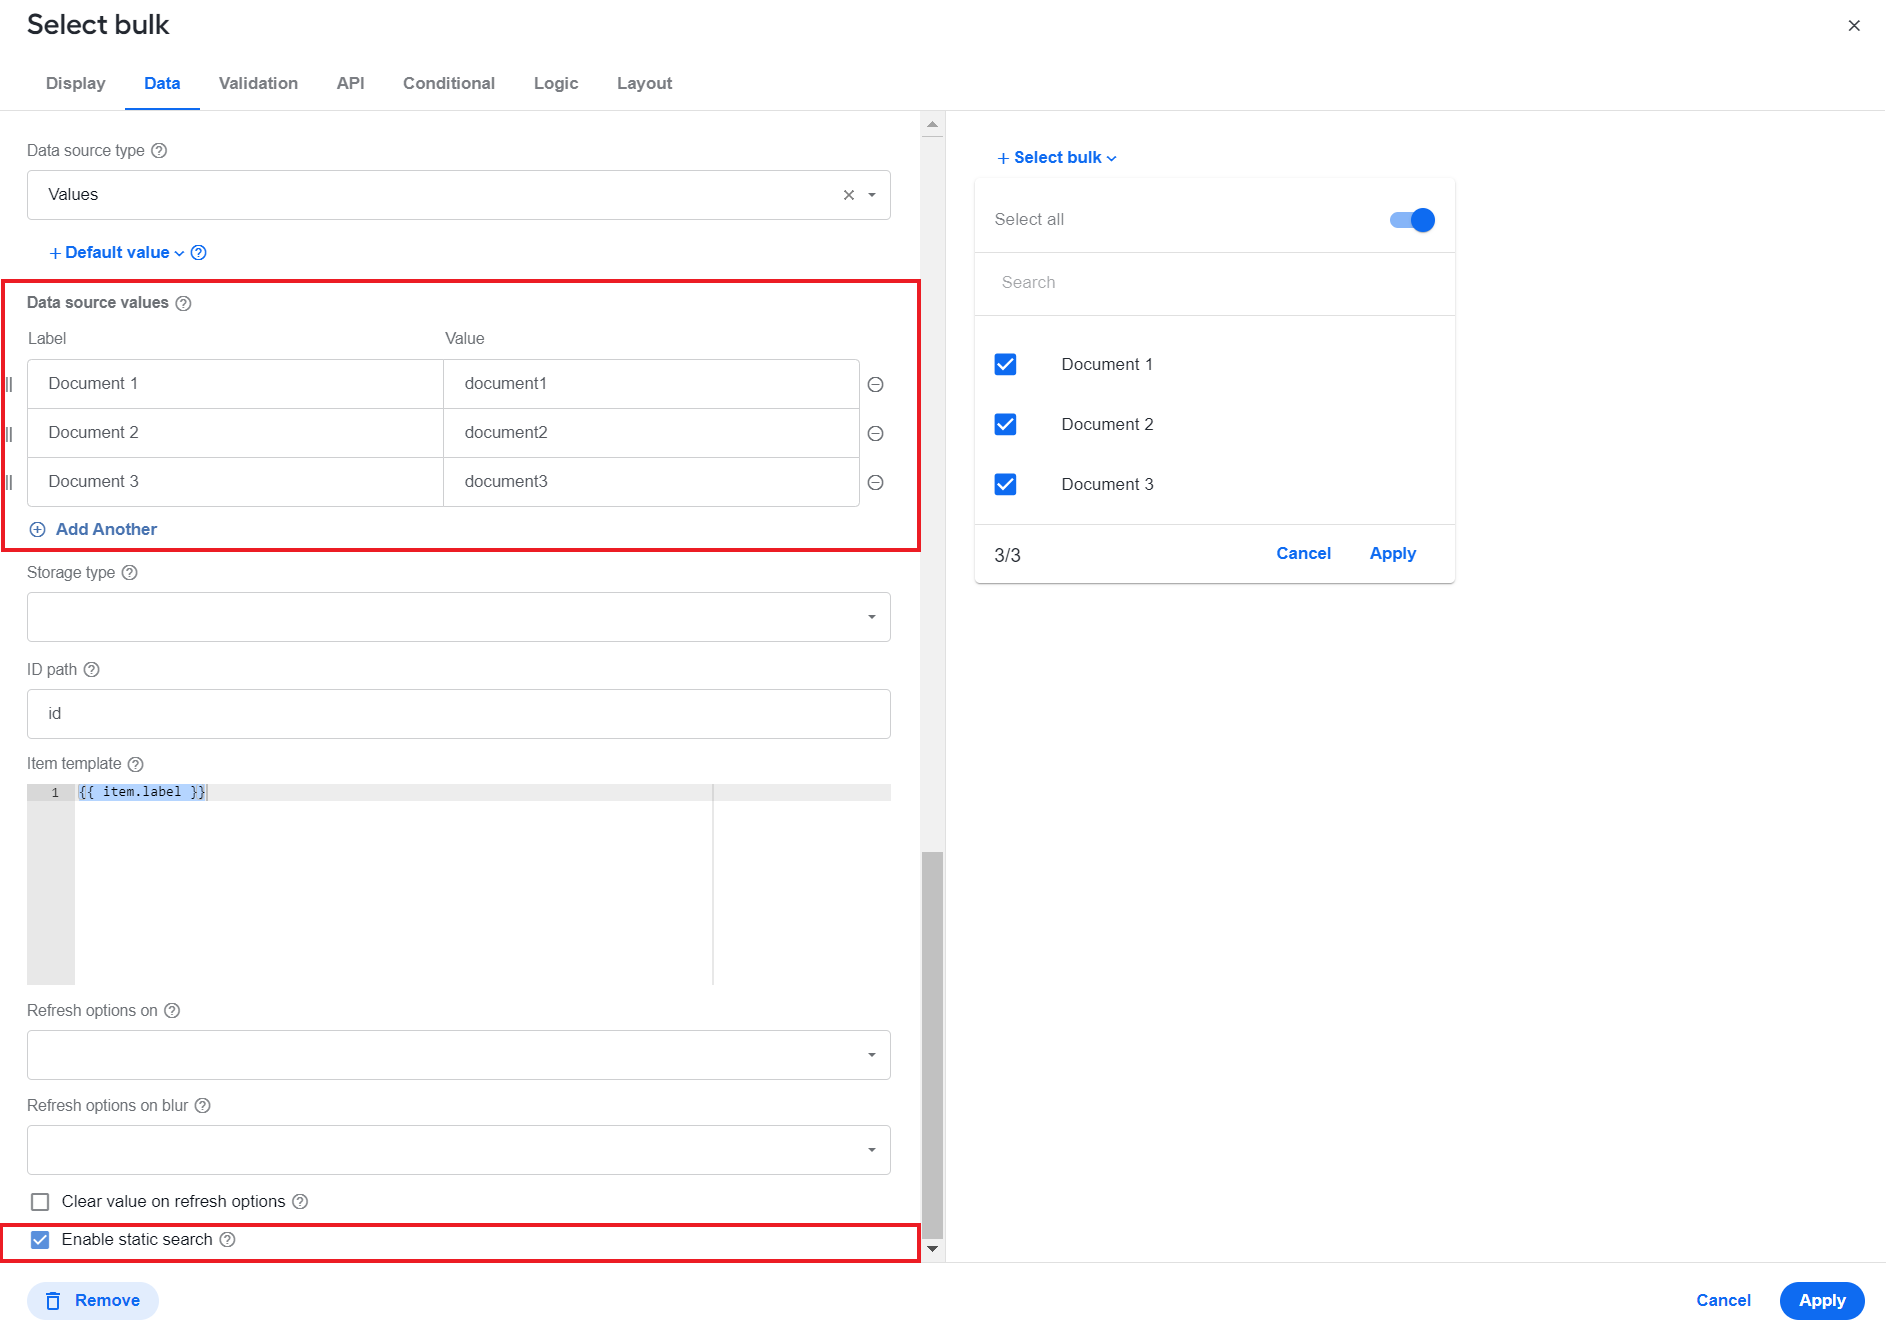Switch to the Display tab
This screenshot has height=1337, width=1886.
76,84
